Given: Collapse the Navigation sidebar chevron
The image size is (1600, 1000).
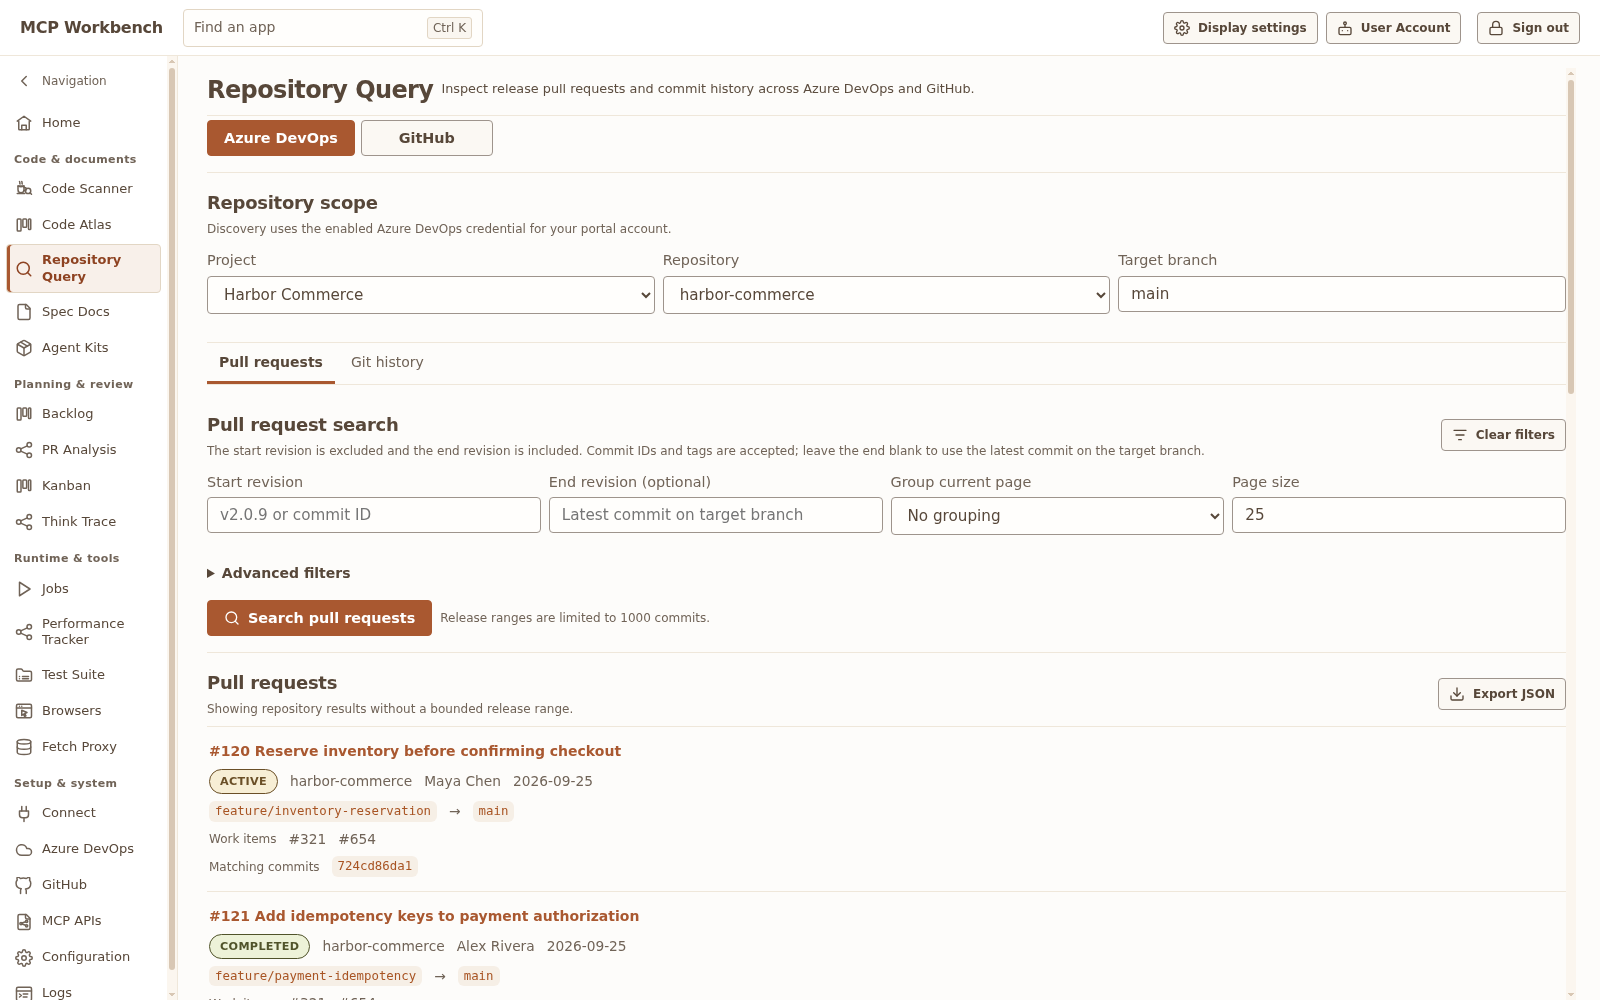Looking at the screenshot, I should 24,81.
